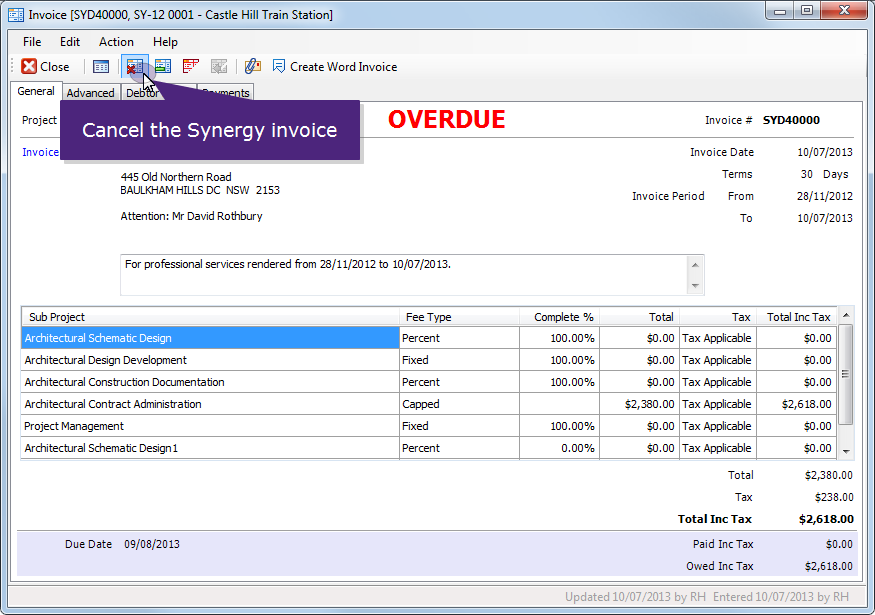This screenshot has height=615, width=875.
Task: Click the red flag invoice icon
Action: coord(190,66)
